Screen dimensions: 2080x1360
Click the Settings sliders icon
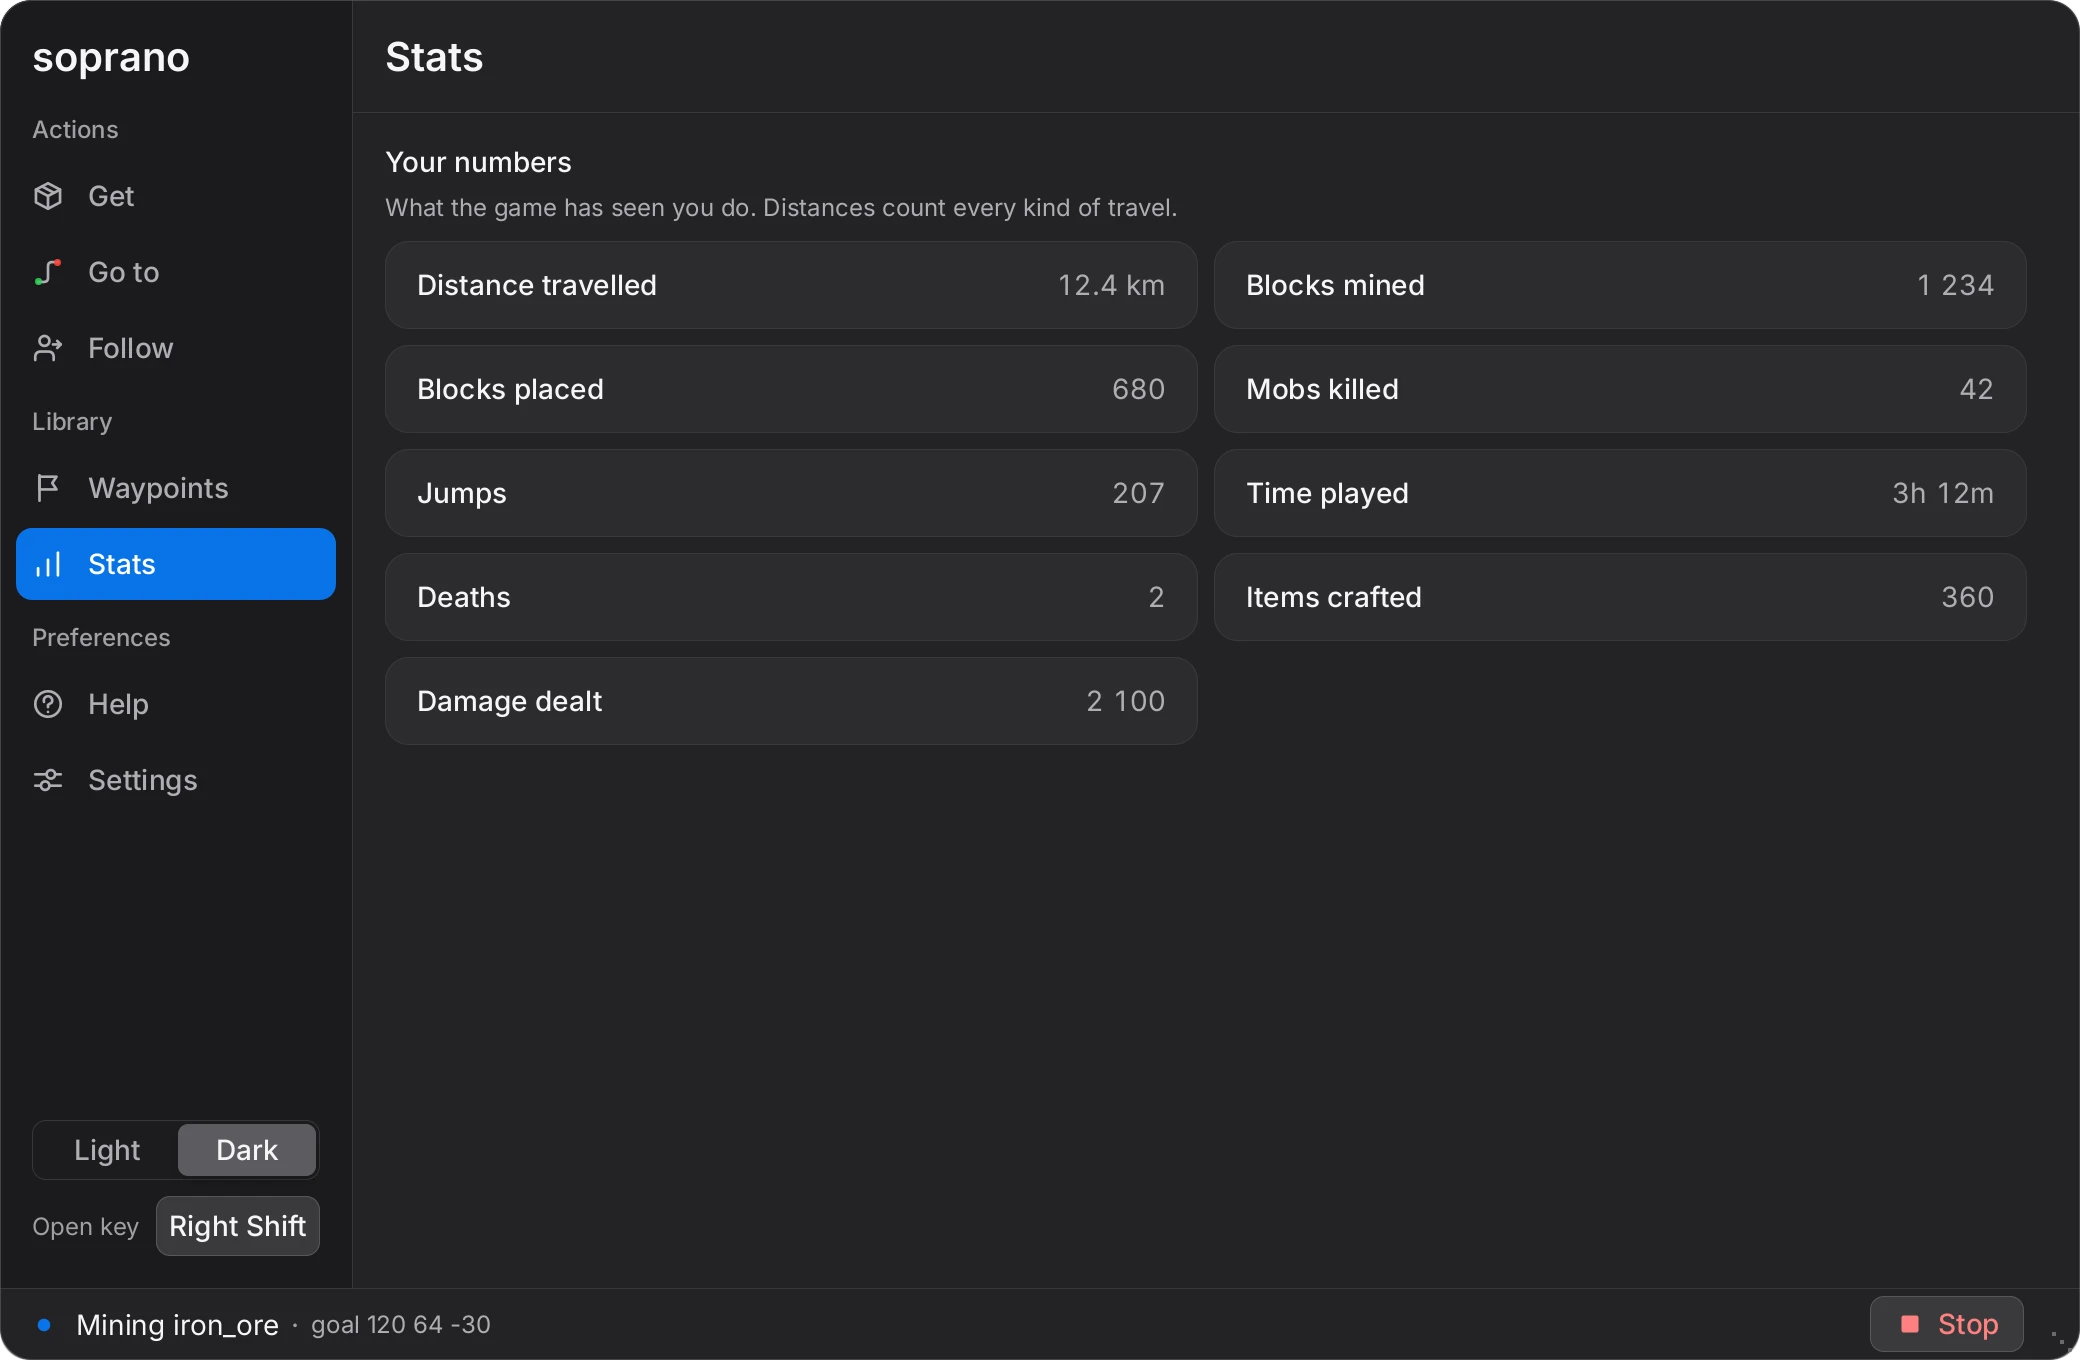pyautogui.click(x=48, y=780)
